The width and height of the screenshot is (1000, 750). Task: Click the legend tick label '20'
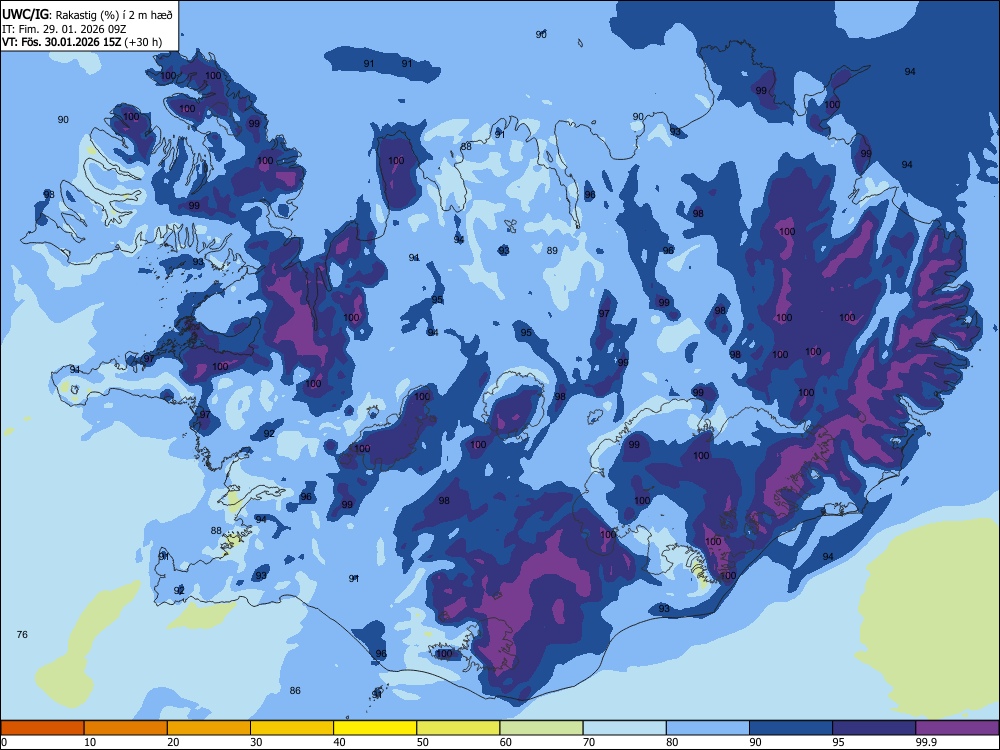173,742
